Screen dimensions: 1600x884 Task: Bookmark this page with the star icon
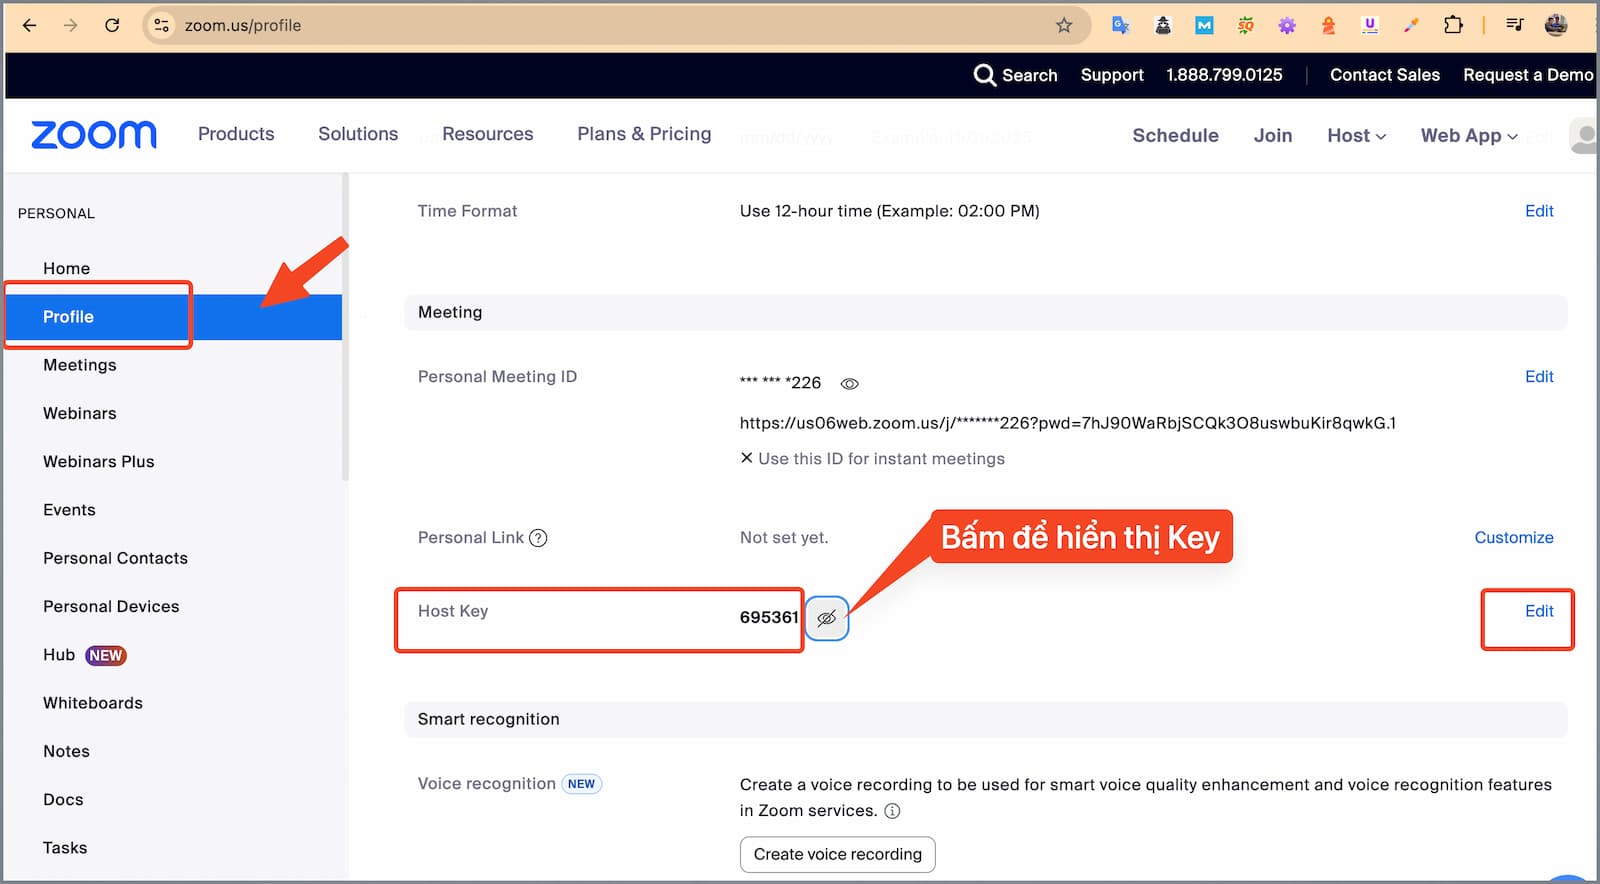[x=1064, y=25]
